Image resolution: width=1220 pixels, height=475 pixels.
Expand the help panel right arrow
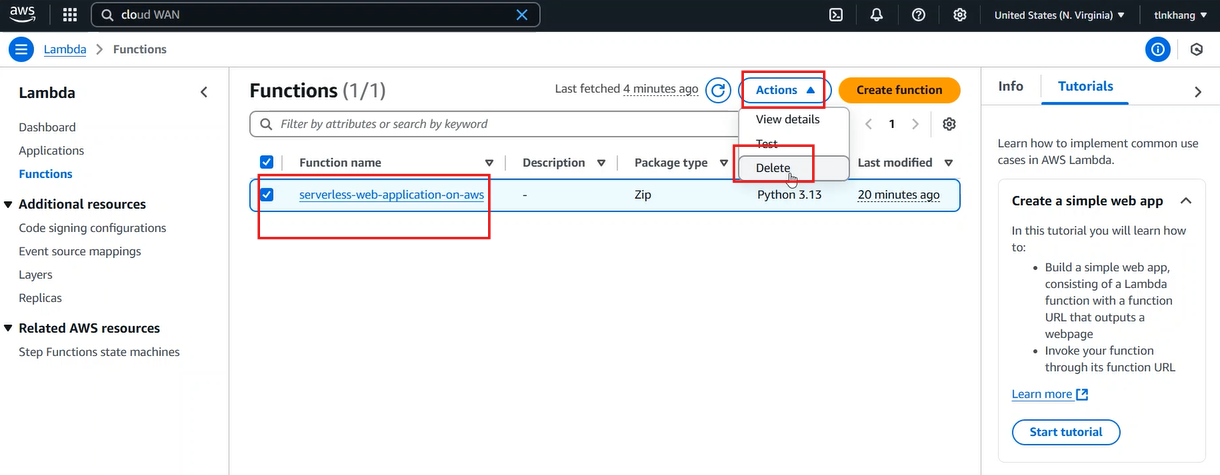click(x=1198, y=92)
